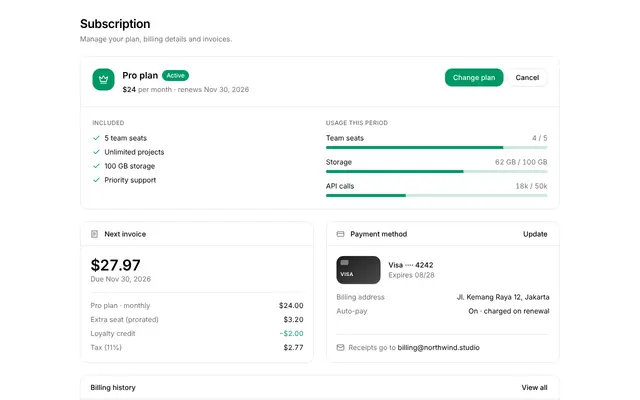Click the Visa ···· 4242 card label

coord(411,265)
